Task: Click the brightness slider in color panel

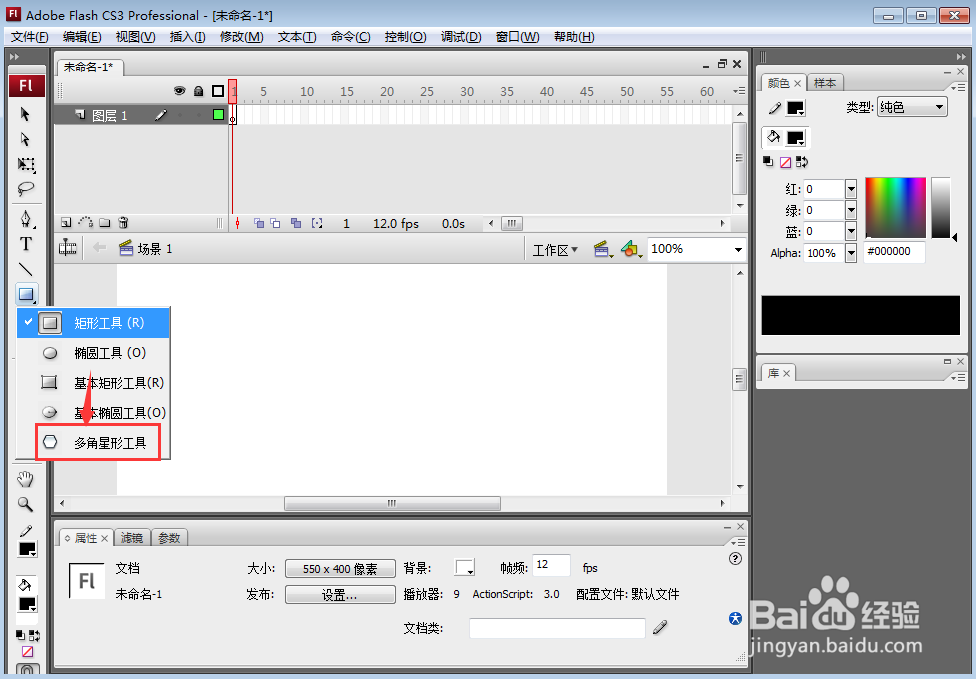Action: click(941, 208)
